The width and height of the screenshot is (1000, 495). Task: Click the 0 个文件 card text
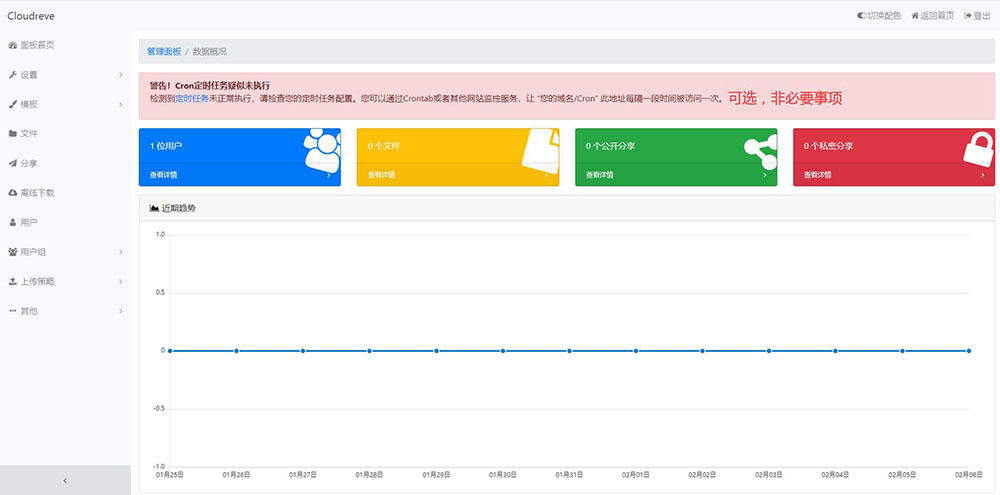coord(384,146)
